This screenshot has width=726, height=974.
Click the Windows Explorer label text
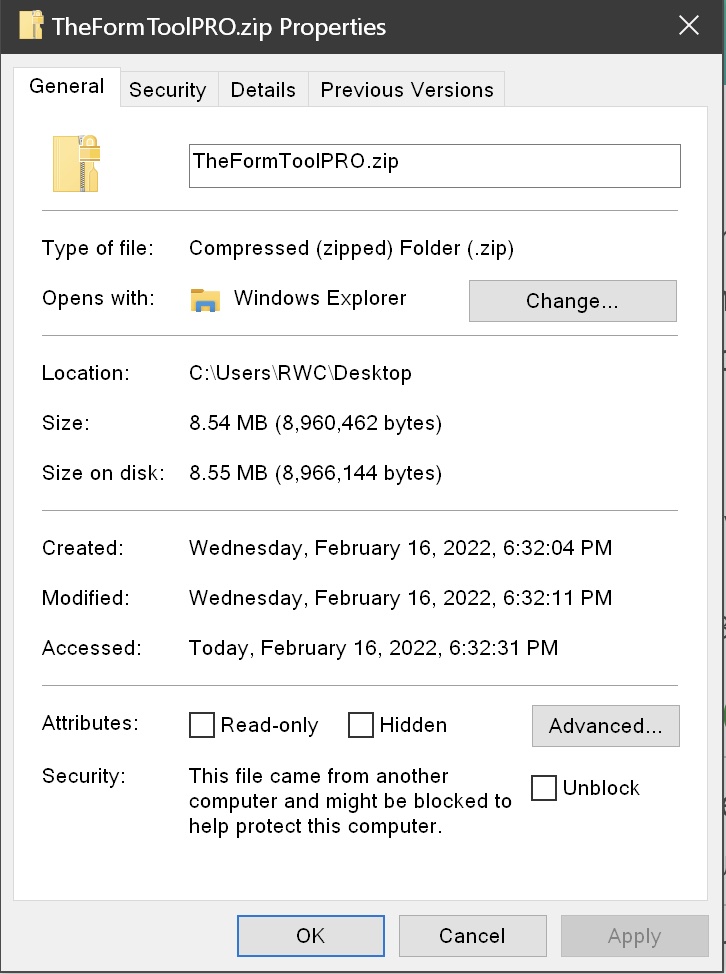click(x=320, y=298)
